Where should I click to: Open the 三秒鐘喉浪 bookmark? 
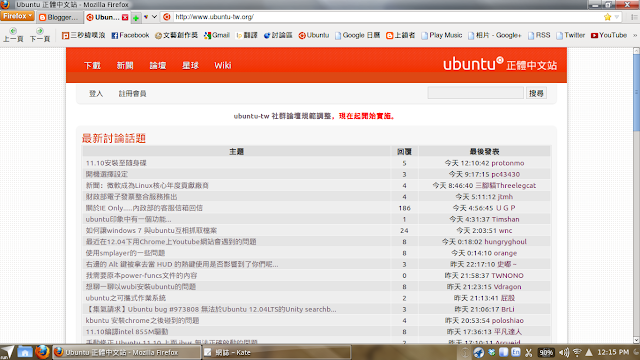coord(83,36)
